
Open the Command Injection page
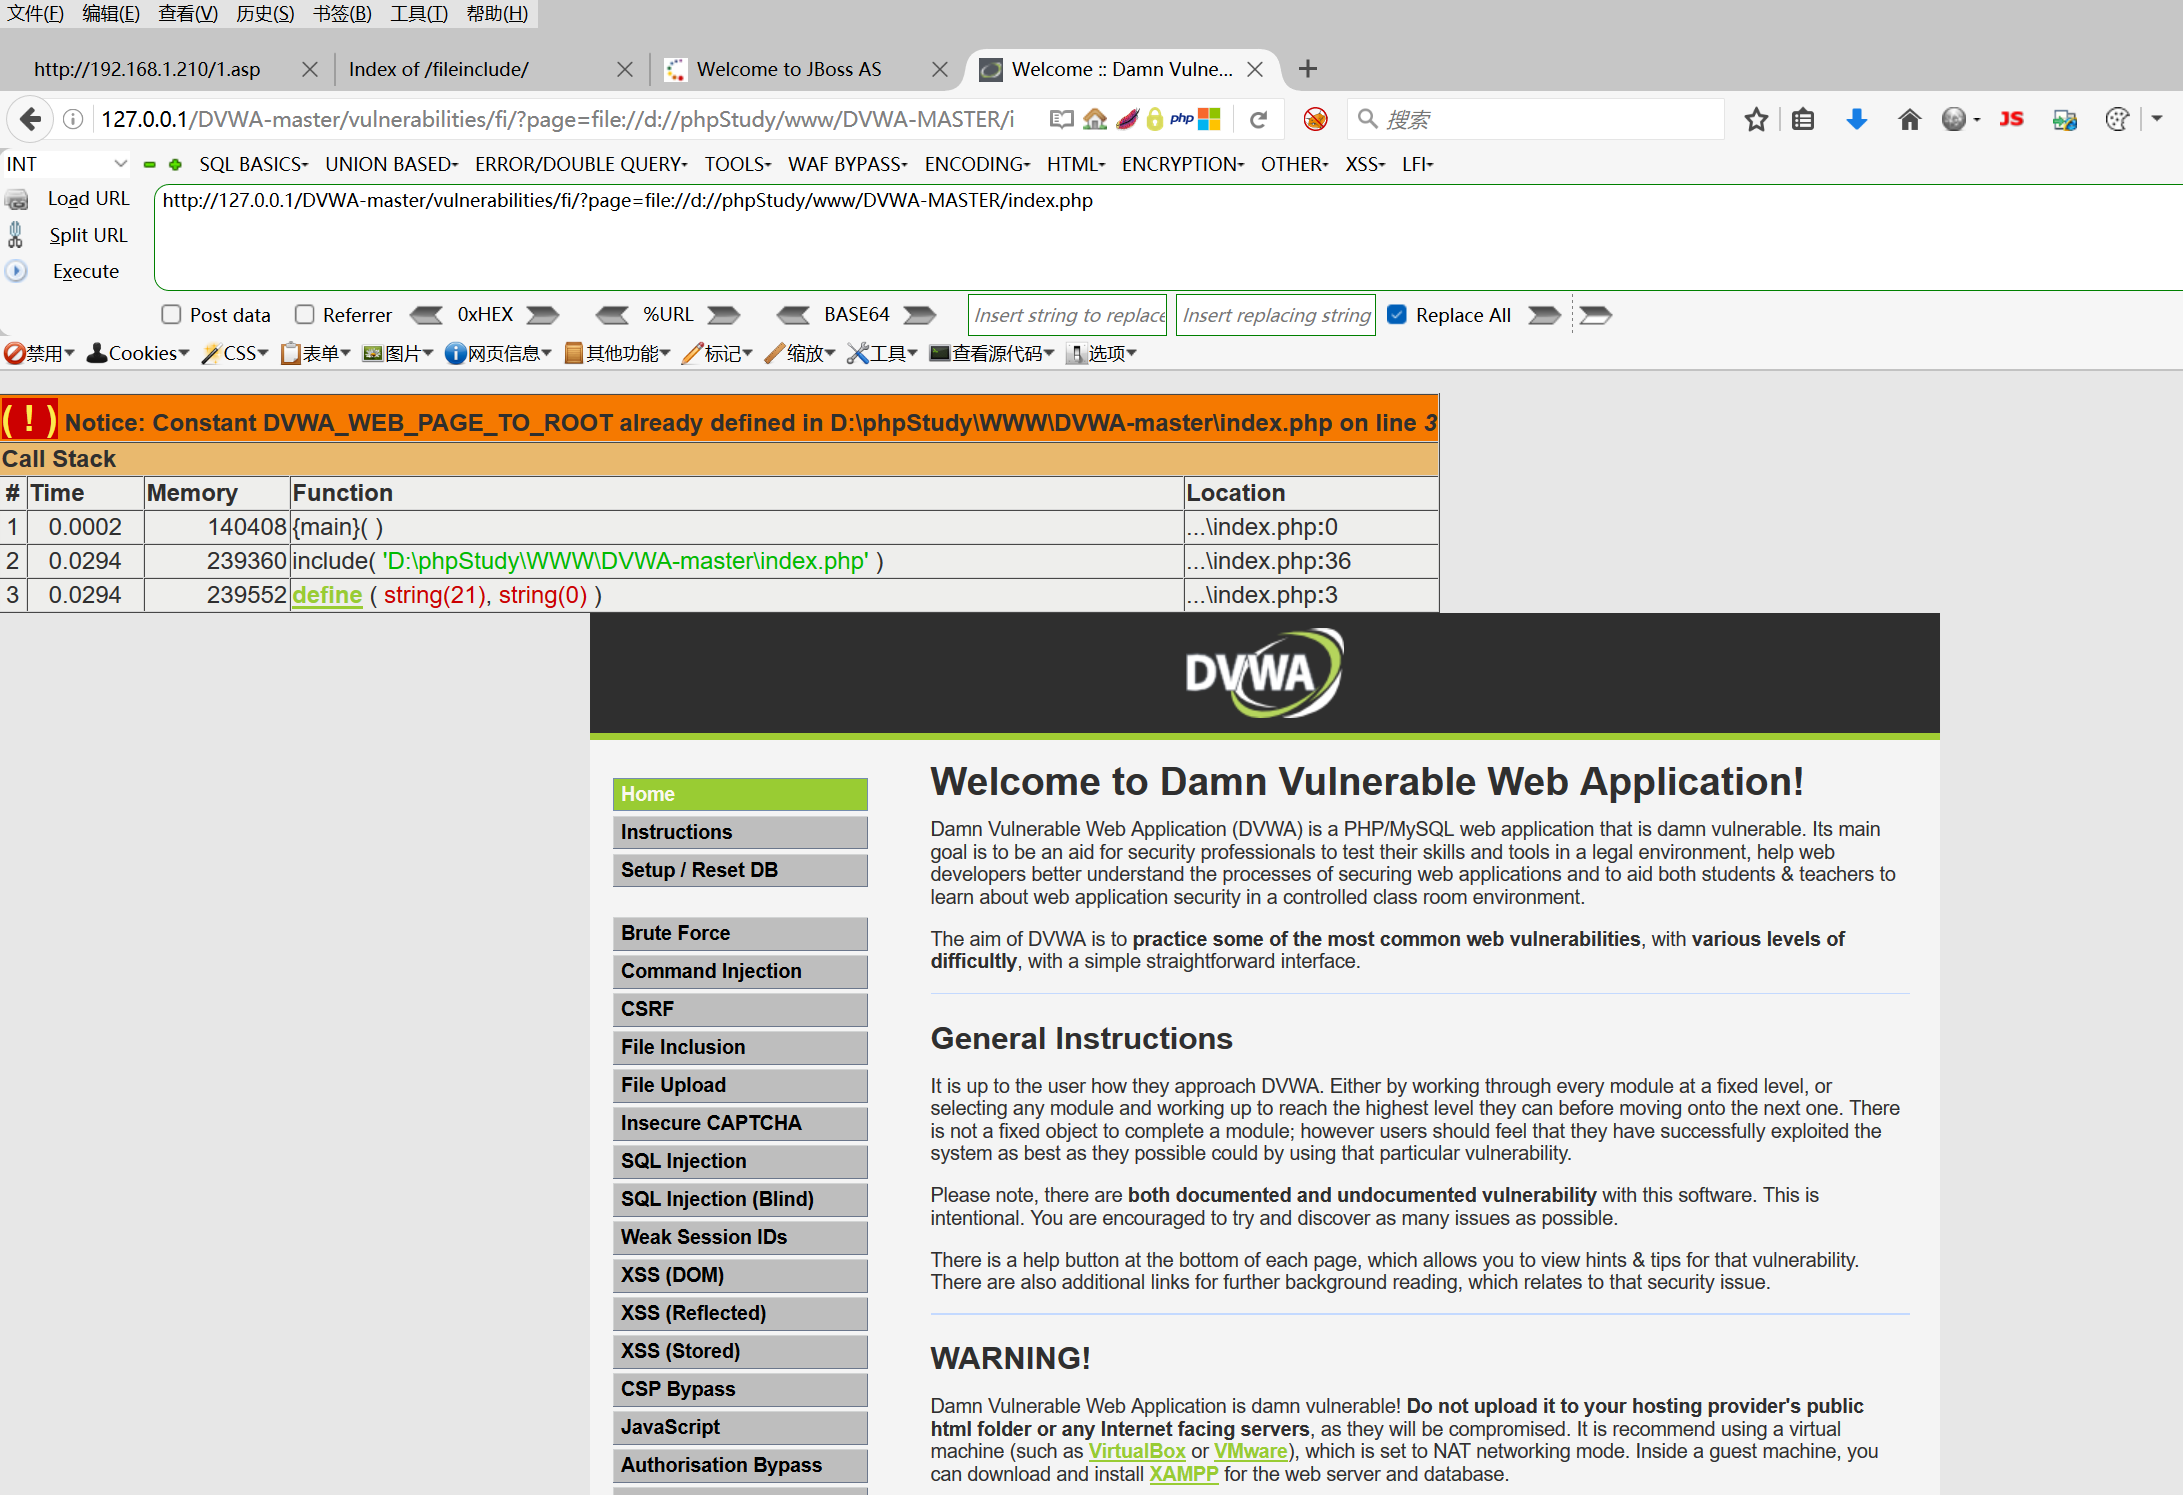pyautogui.click(x=740, y=971)
